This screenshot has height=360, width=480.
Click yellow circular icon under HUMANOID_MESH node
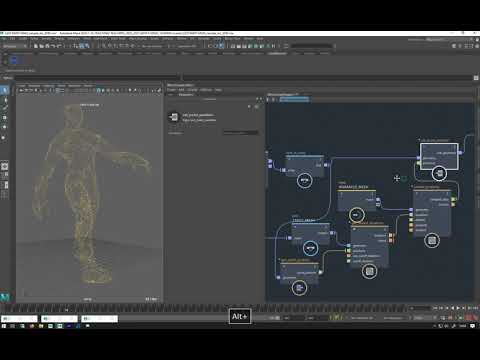(356, 215)
